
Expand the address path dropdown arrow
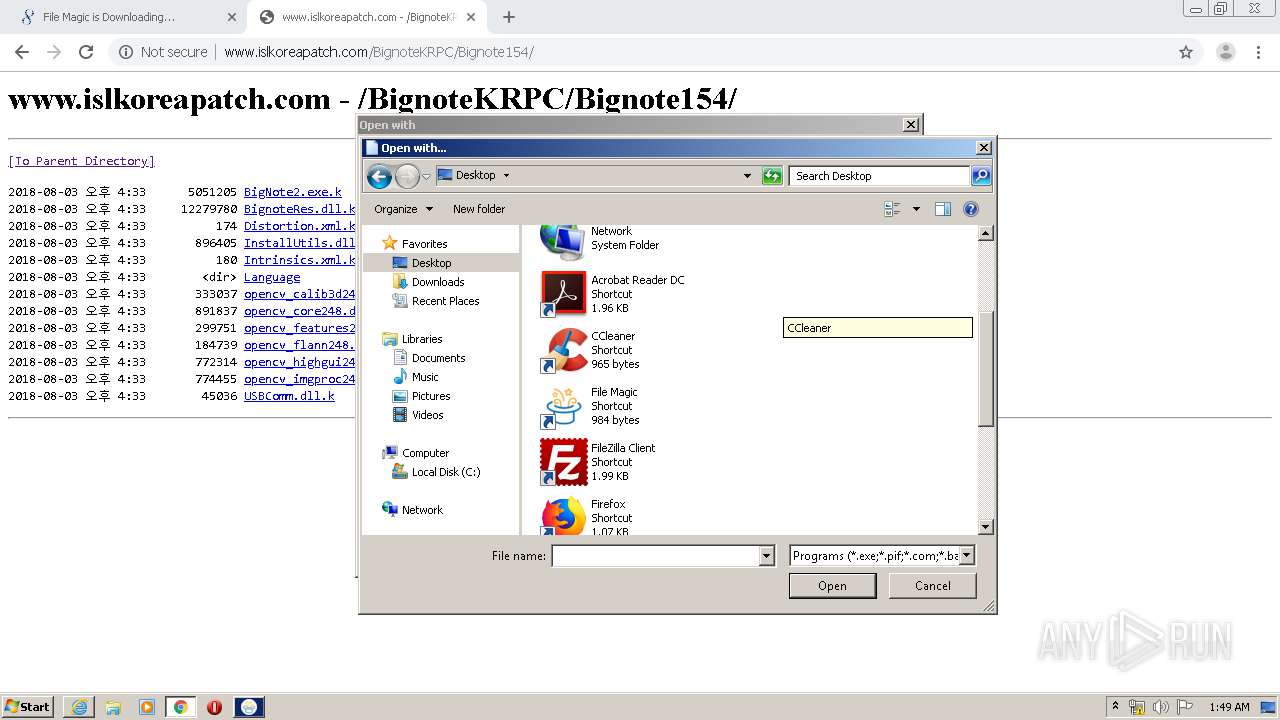pos(747,176)
